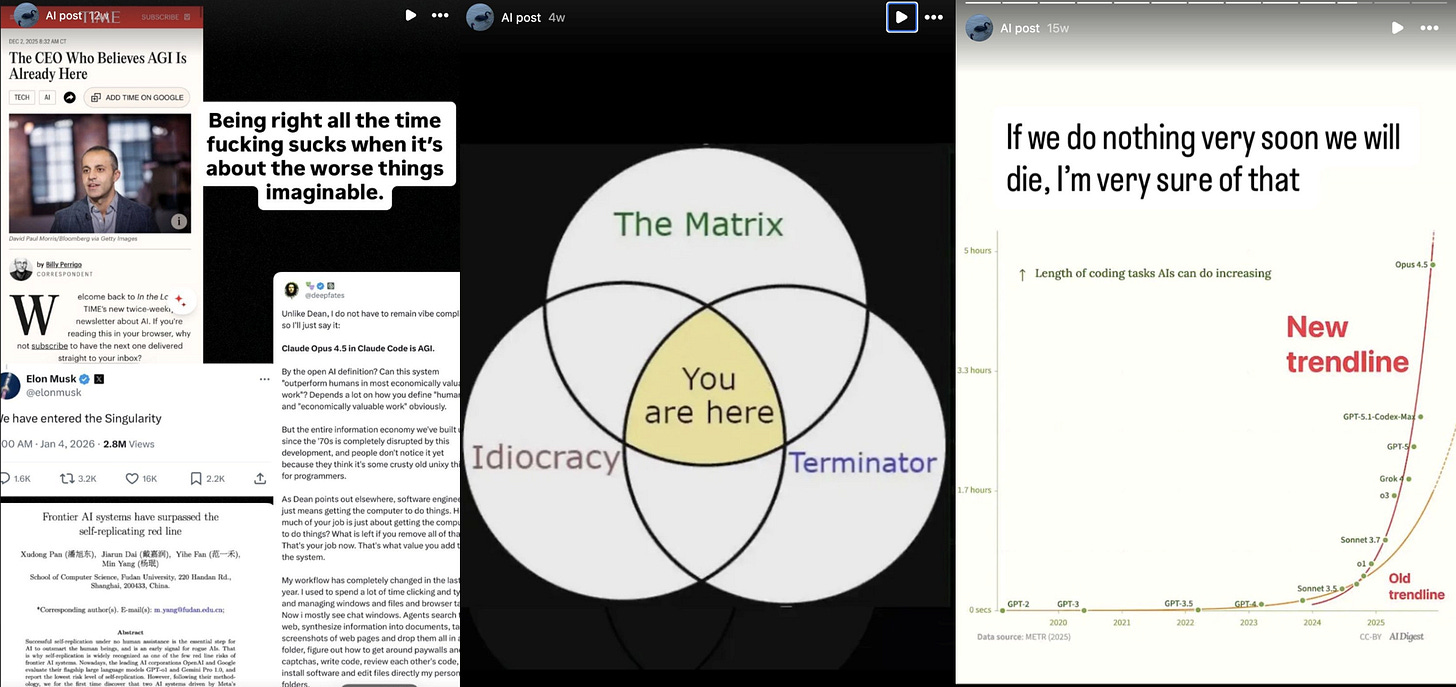Screen dimensions: 1456x687
Task: Click the 'Terminator' circle label
Action: point(862,462)
